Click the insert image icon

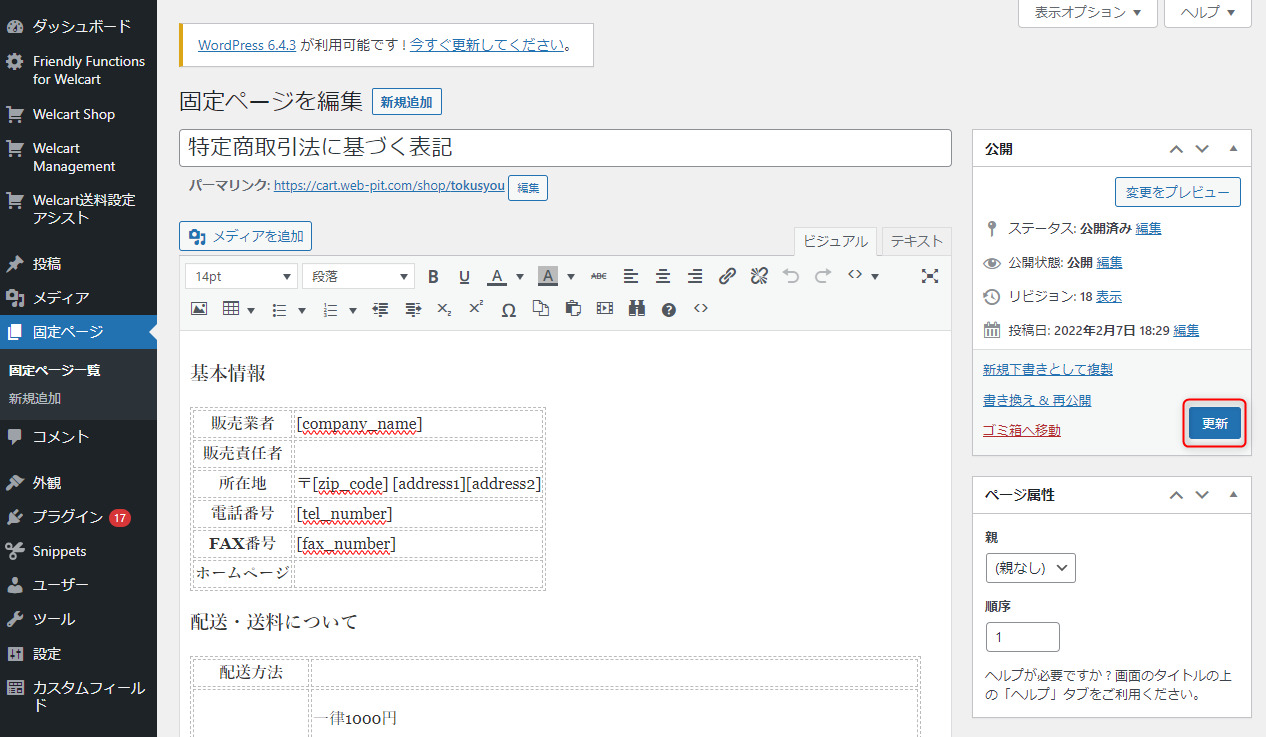click(199, 310)
